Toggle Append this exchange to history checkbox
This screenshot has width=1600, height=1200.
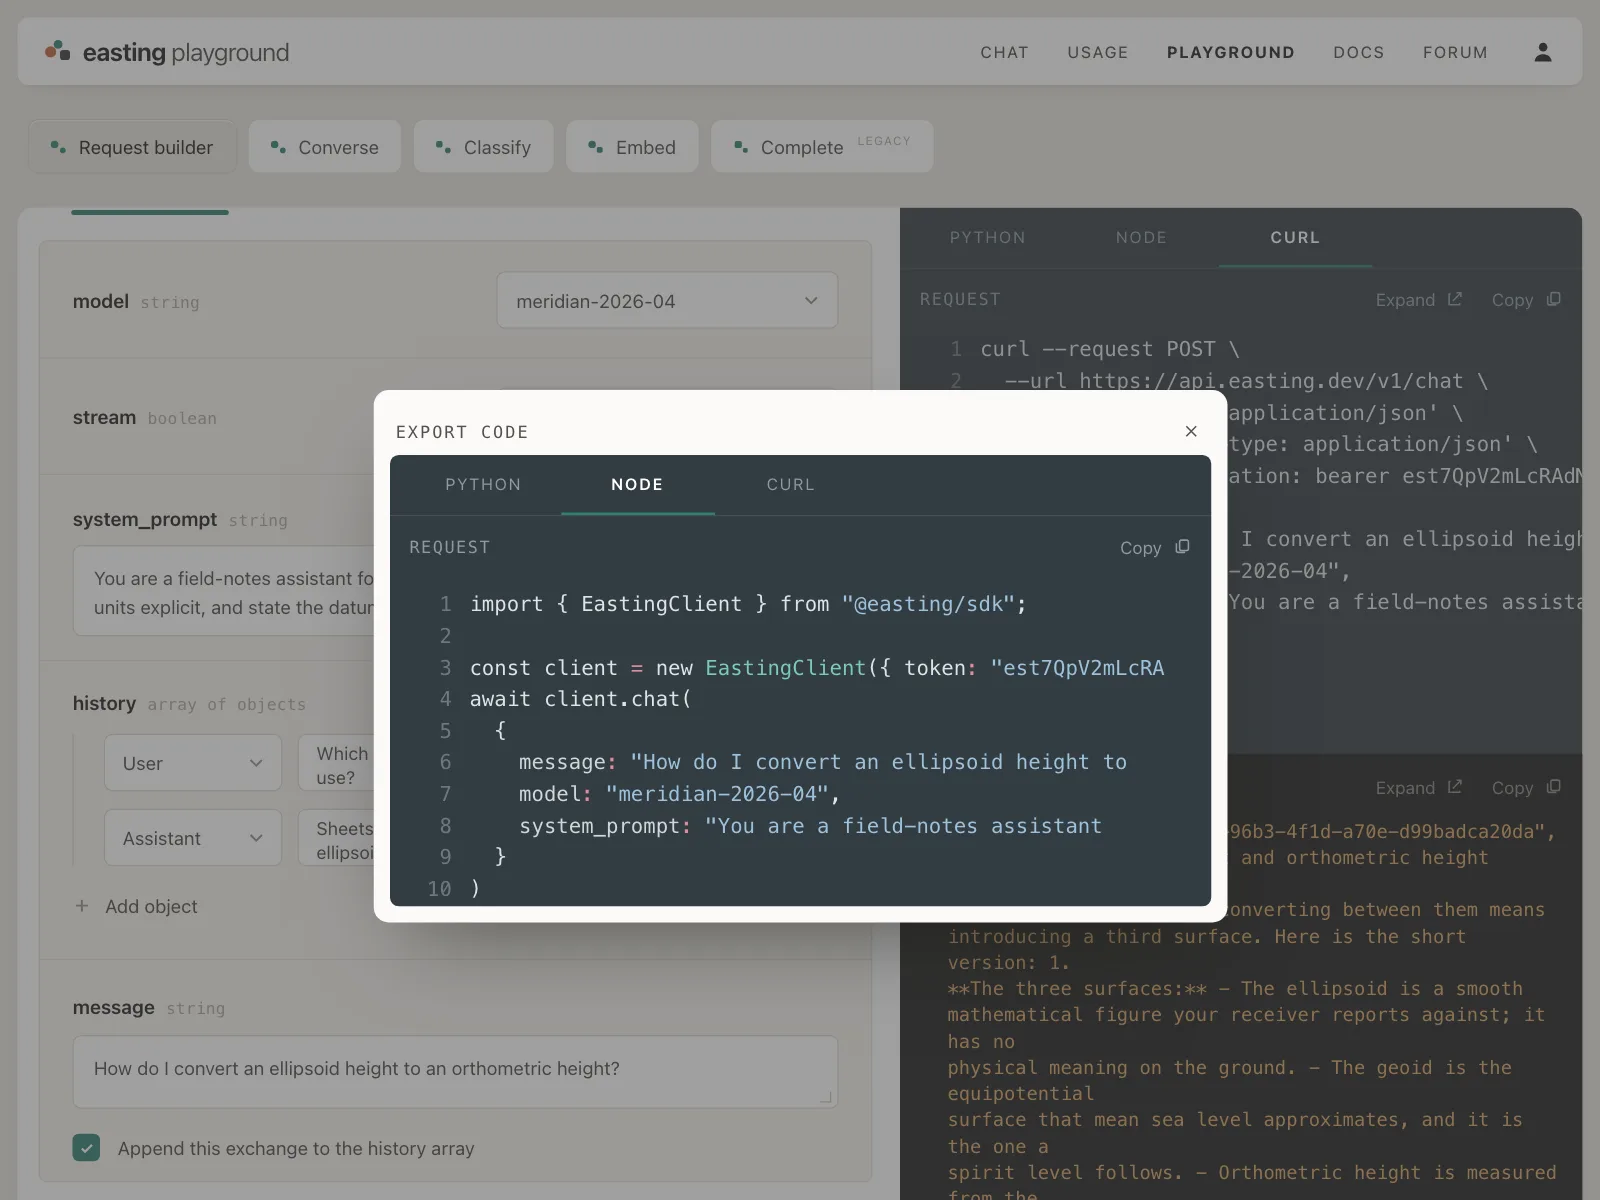(86, 1148)
